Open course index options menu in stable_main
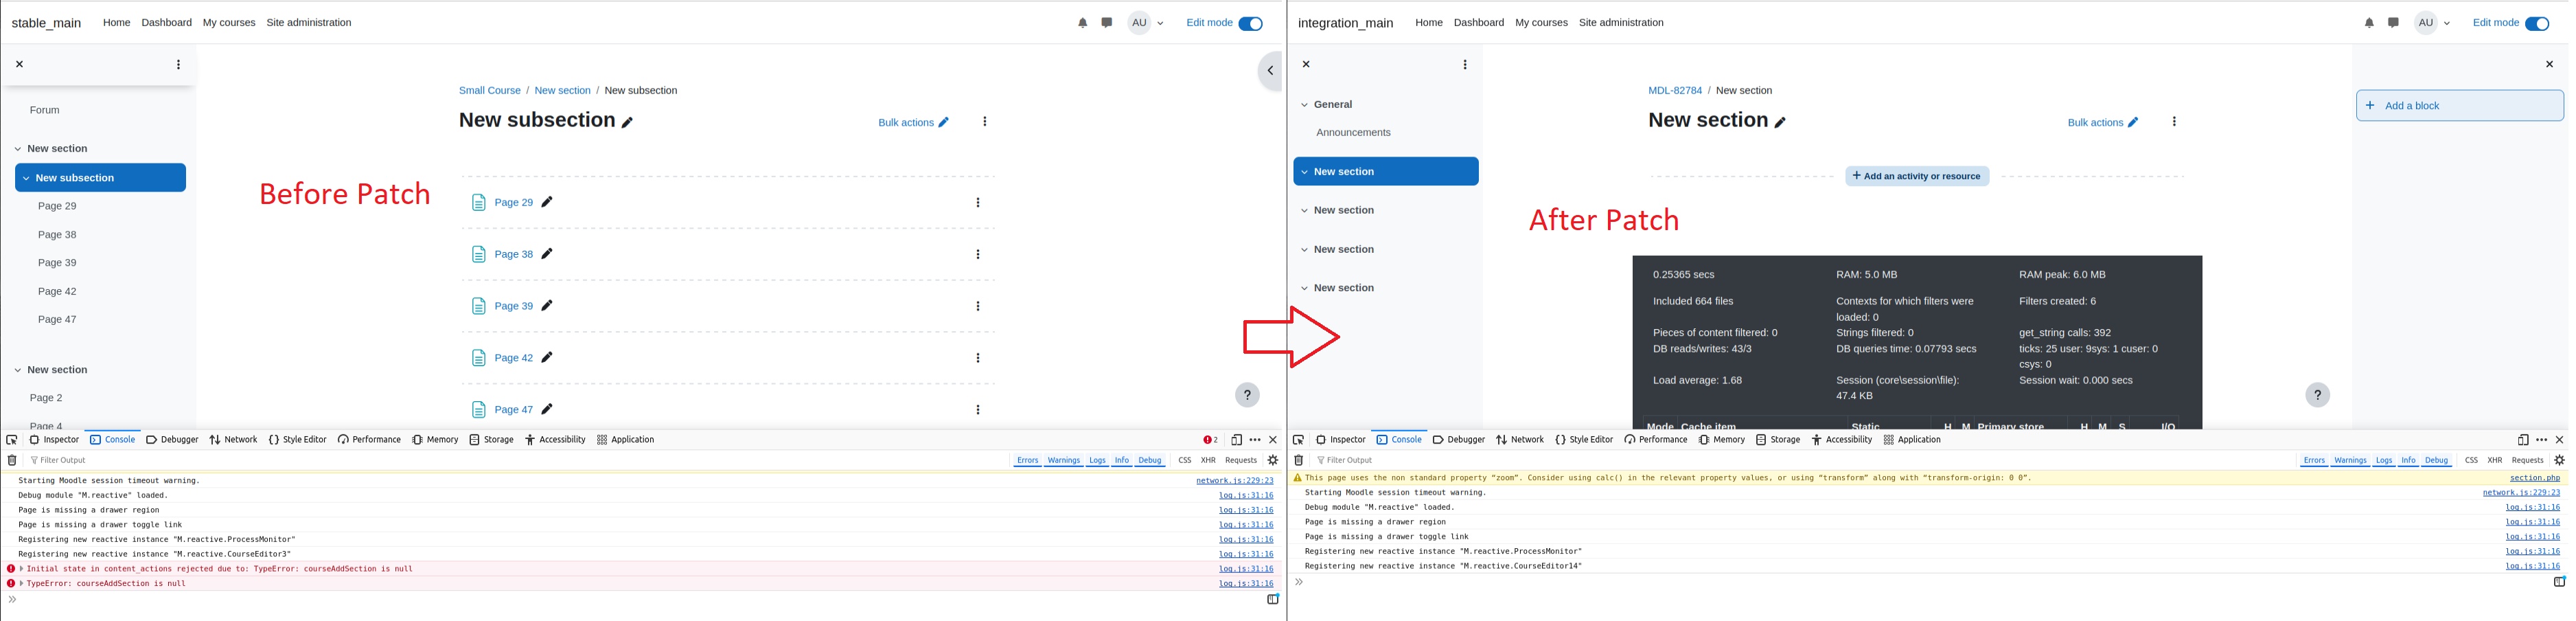The image size is (2576, 621). pyautogui.click(x=178, y=64)
